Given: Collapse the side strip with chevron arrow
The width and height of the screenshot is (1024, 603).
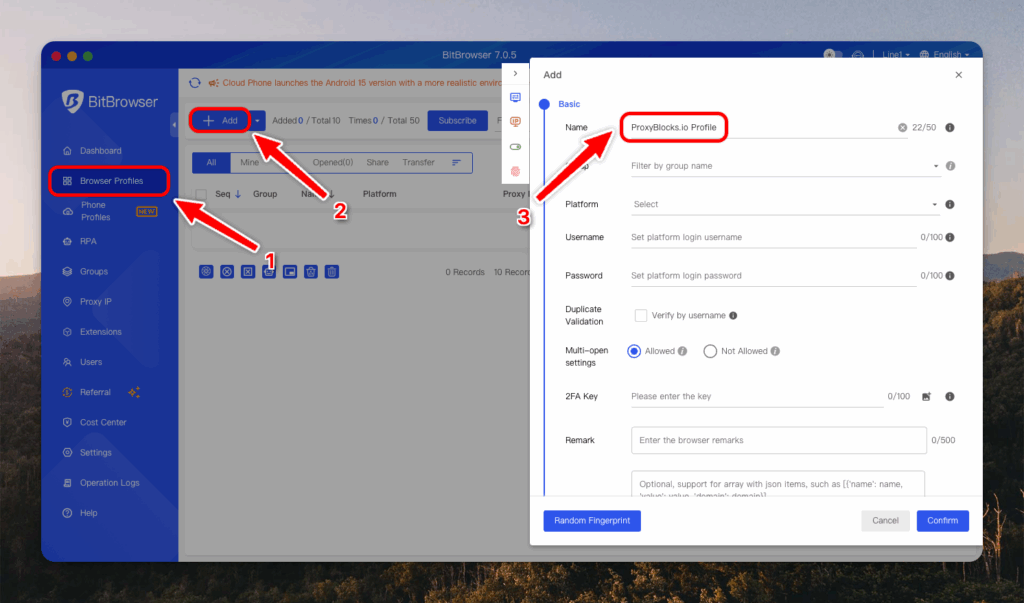Looking at the screenshot, I should click(x=515, y=74).
